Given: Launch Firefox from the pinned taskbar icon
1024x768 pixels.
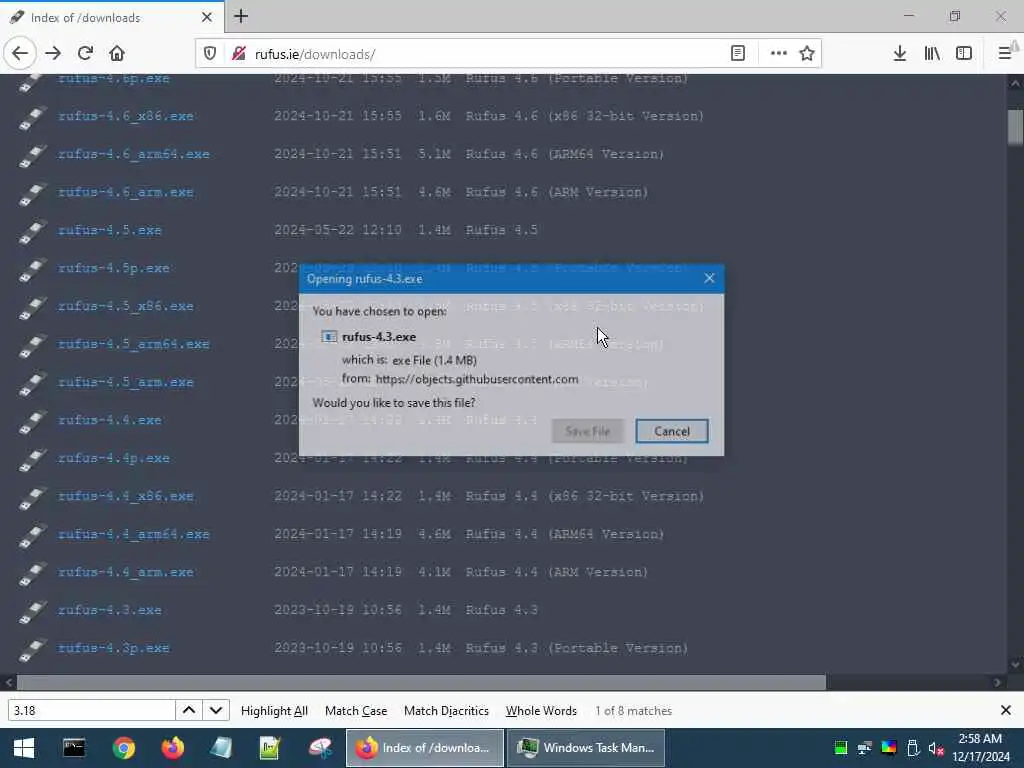Looking at the screenshot, I should point(172,748).
